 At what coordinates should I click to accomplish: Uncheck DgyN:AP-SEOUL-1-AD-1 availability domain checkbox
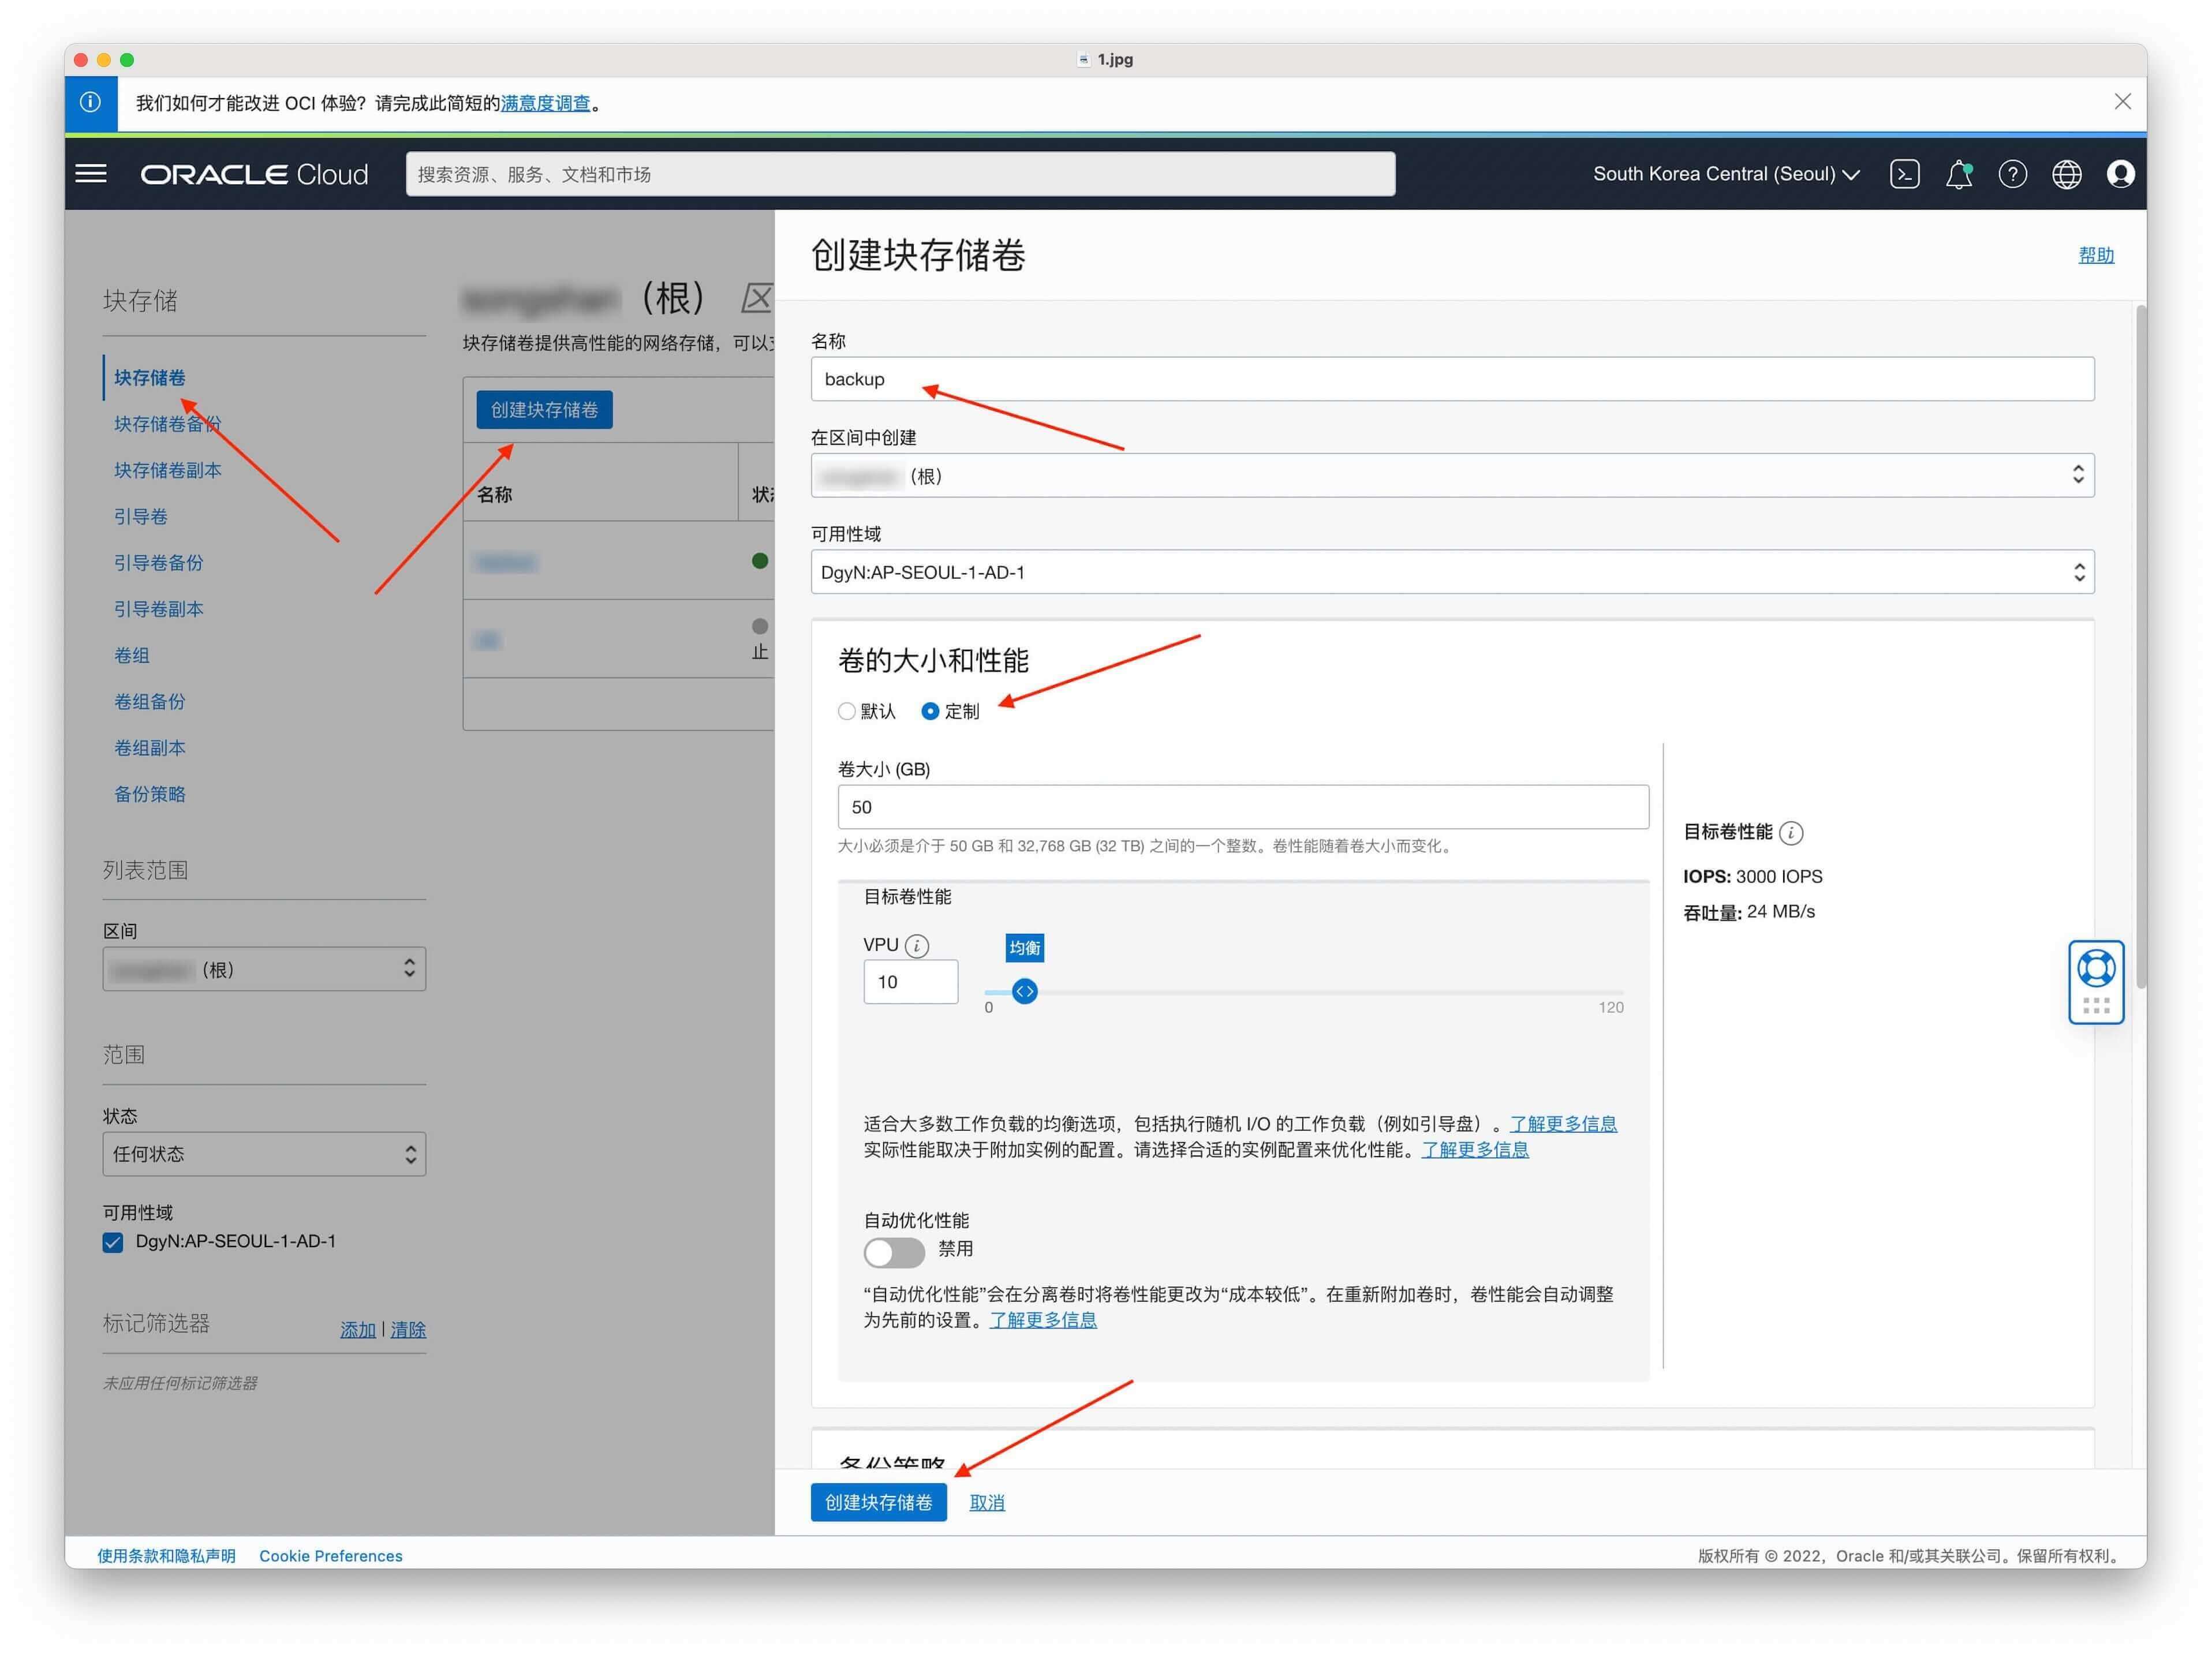(113, 1242)
